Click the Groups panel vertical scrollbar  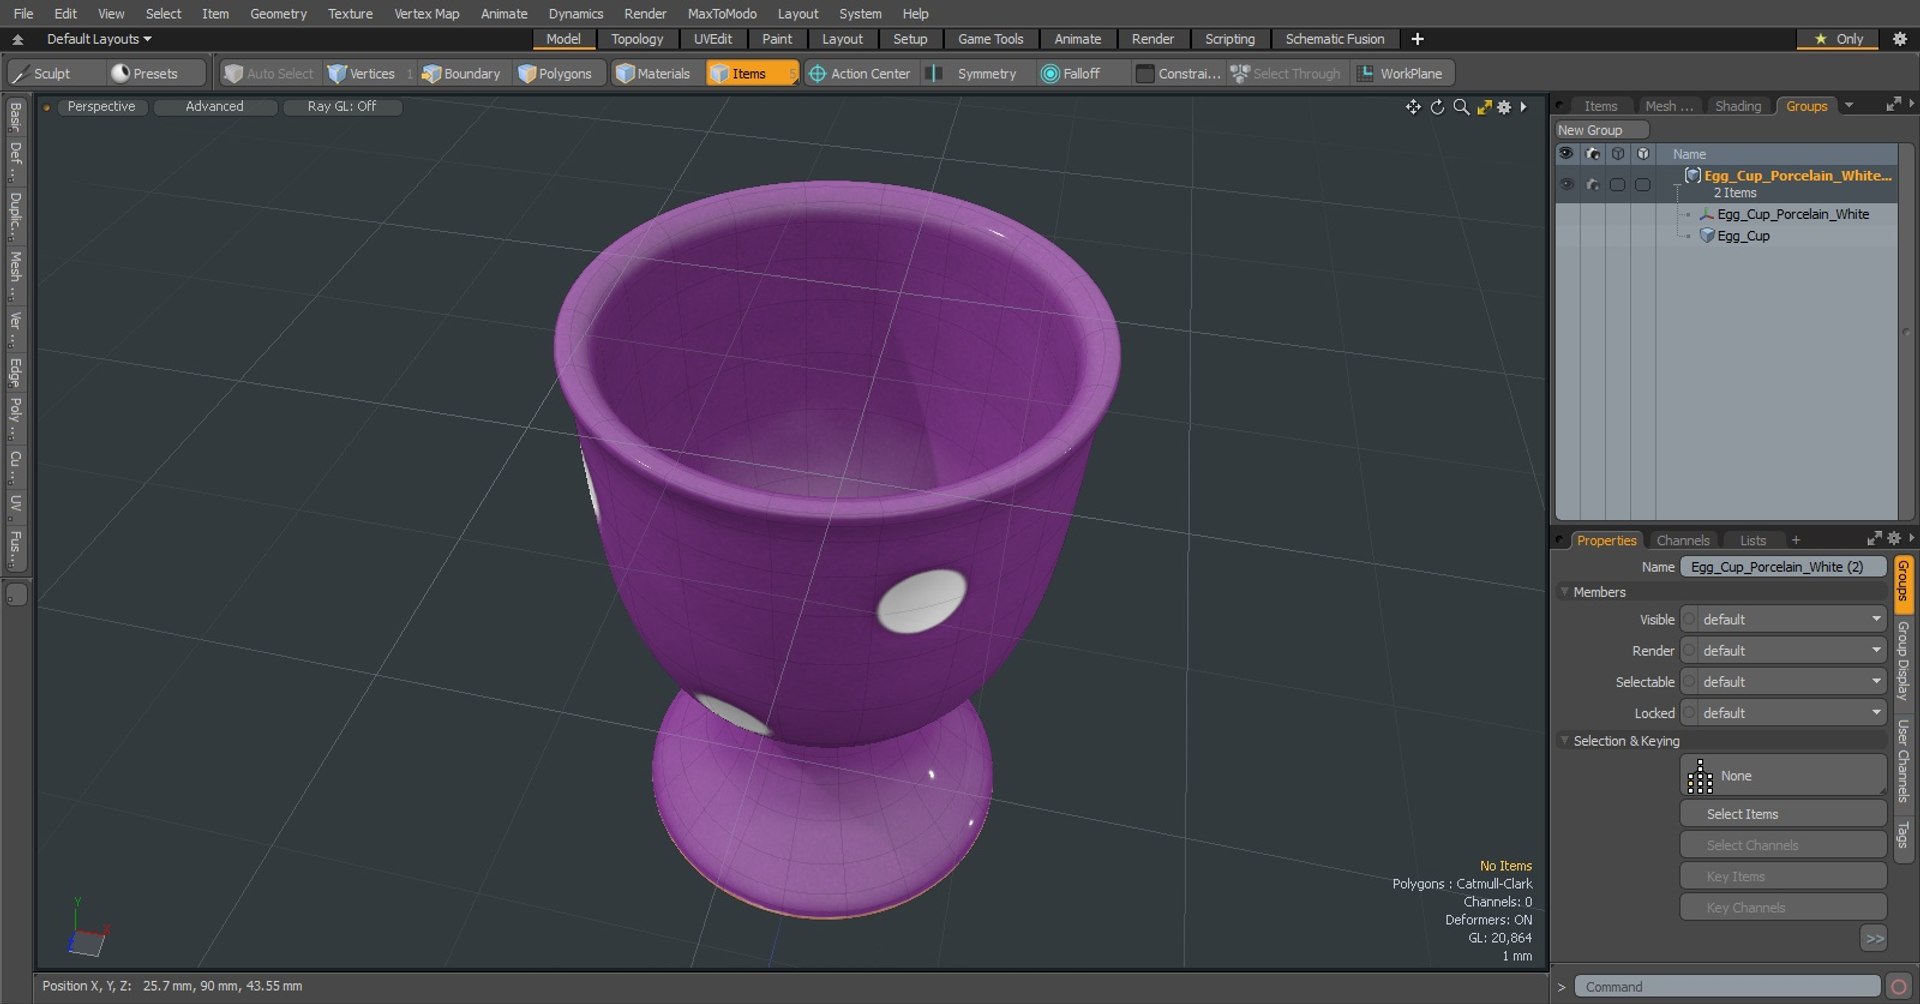[x=1905, y=330]
